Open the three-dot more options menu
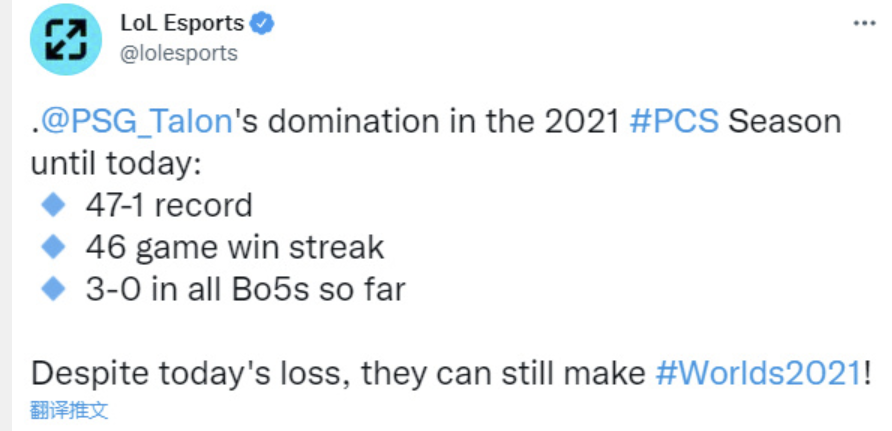 pyautogui.click(x=863, y=22)
